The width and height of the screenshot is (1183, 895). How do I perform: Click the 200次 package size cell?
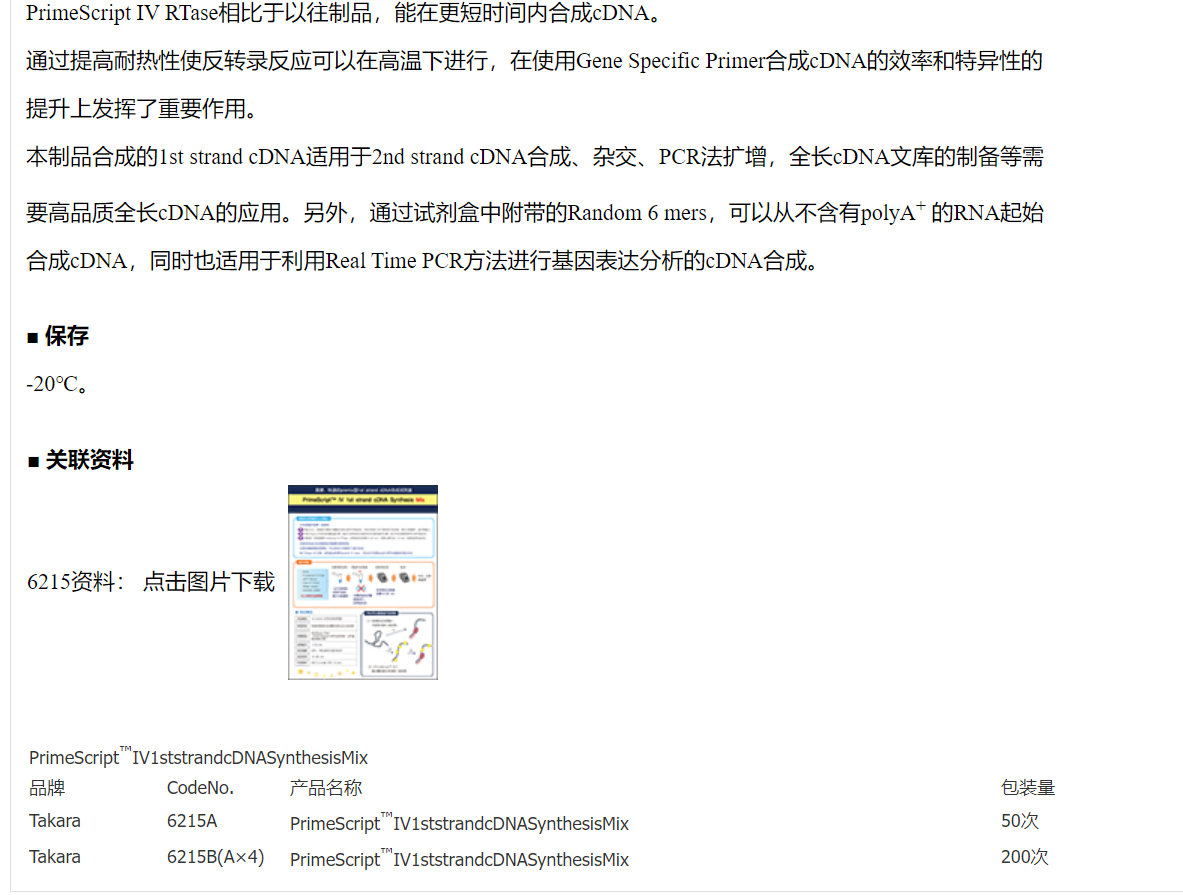click(1024, 857)
